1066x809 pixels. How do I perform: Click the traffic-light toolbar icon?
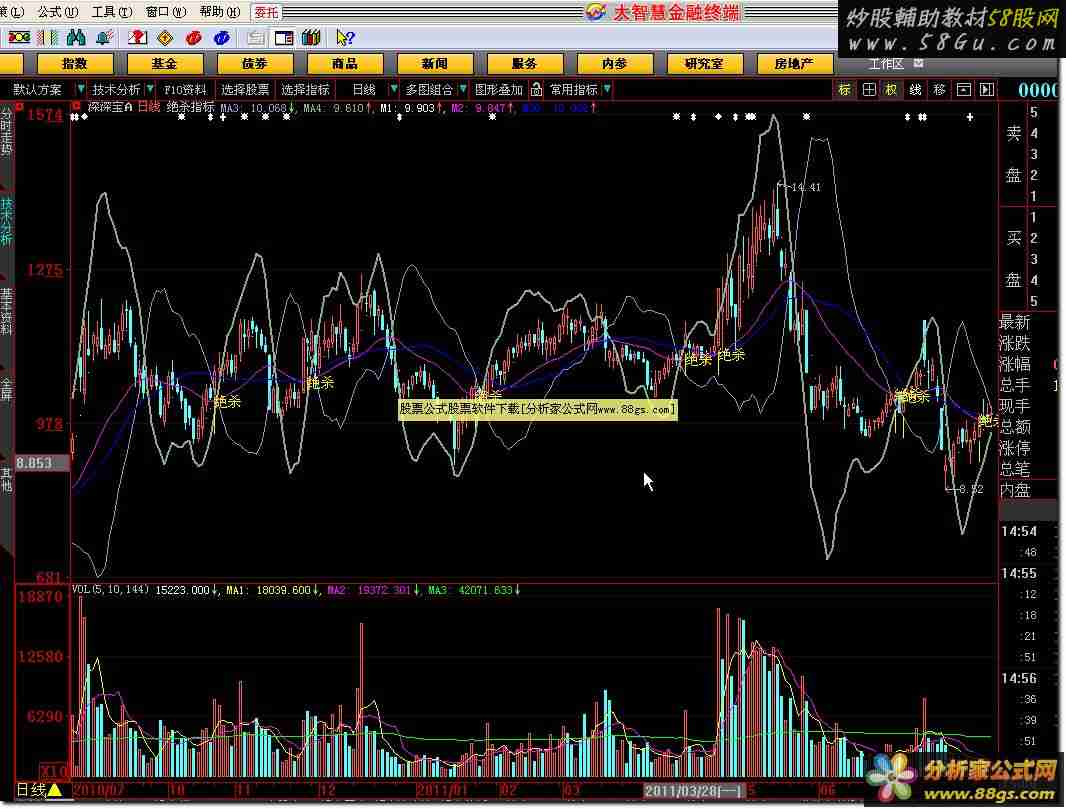(19, 37)
